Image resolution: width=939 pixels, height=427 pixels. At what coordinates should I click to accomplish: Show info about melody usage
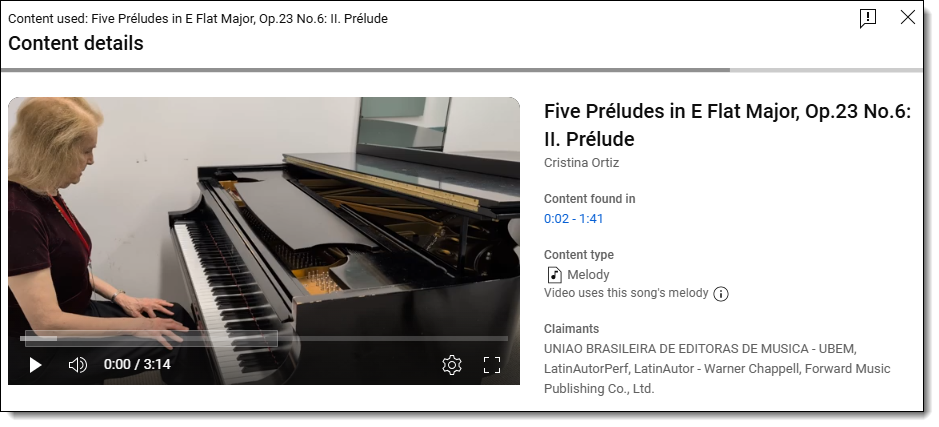coord(721,294)
